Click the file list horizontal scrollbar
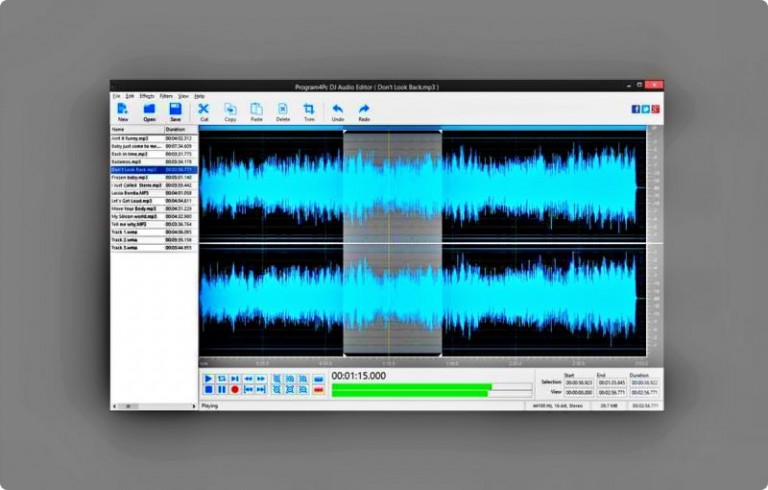The image size is (768, 490). point(154,406)
